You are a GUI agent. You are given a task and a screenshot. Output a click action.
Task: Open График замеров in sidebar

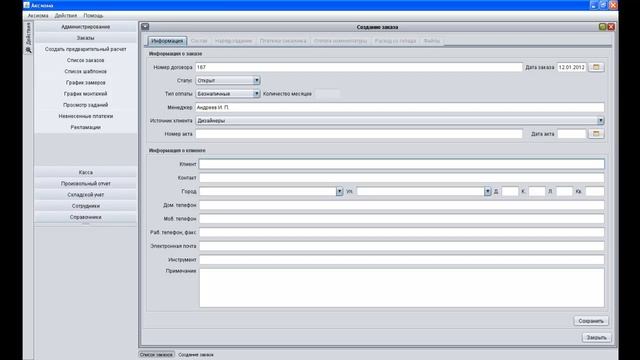coord(86,82)
